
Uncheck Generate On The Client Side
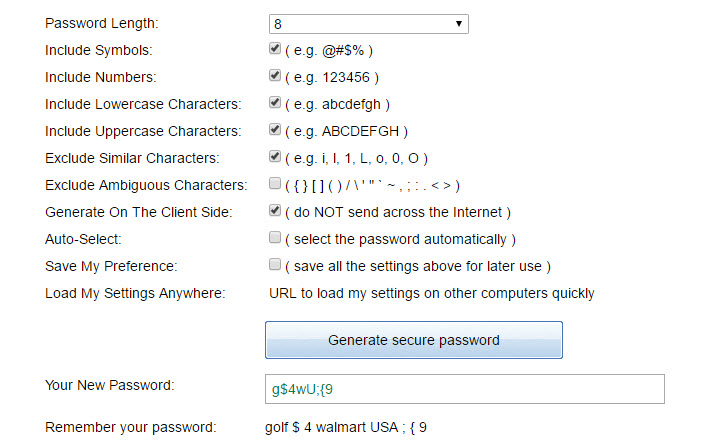(275, 211)
